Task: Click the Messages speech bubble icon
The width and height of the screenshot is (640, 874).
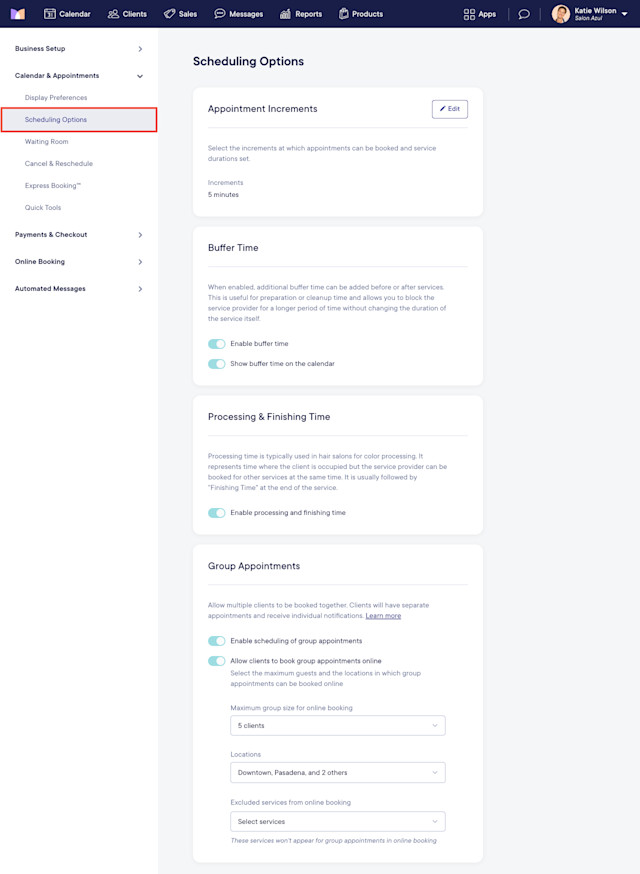Action: click(x=220, y=14)
